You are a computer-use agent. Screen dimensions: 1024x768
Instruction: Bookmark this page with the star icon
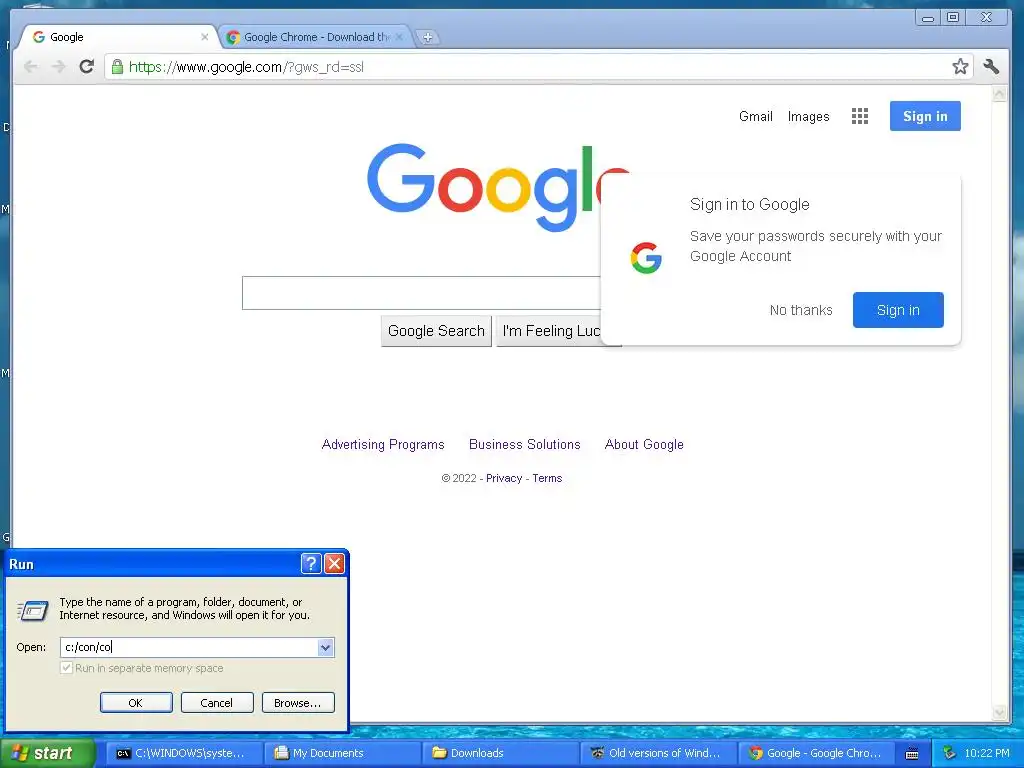click(x=959, y=66)
